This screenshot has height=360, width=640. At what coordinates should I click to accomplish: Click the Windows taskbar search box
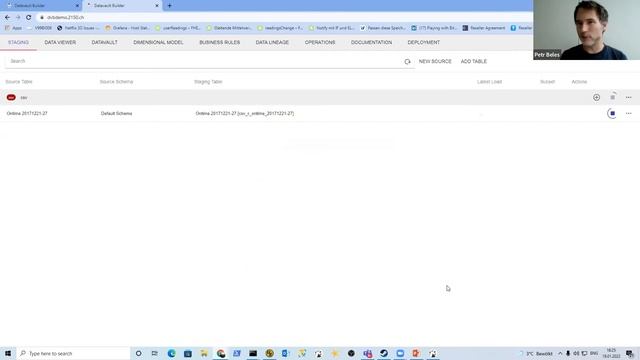73,353
